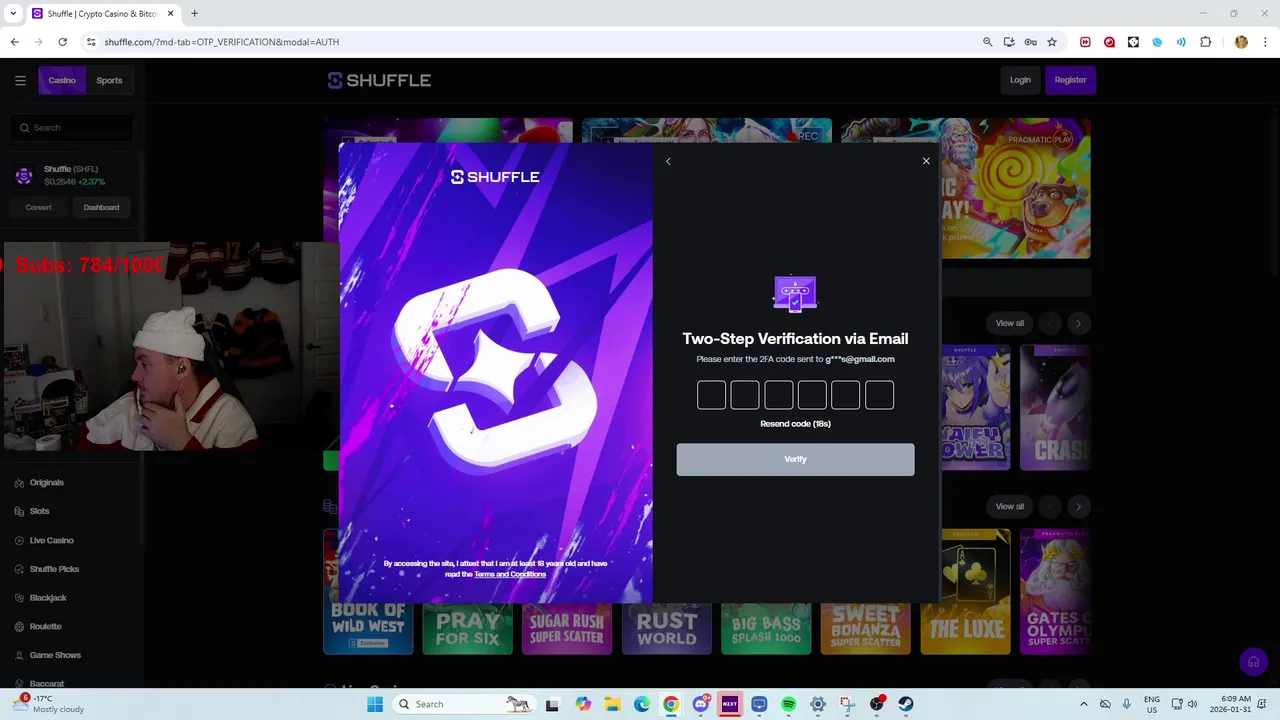Close the Shuffle browser tab

tap(171, 14)
